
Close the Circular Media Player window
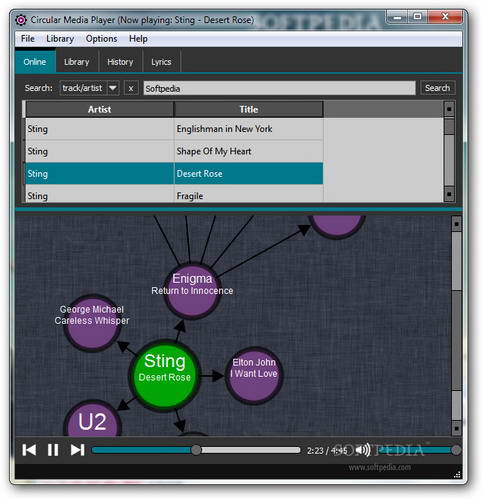(445, 17)
